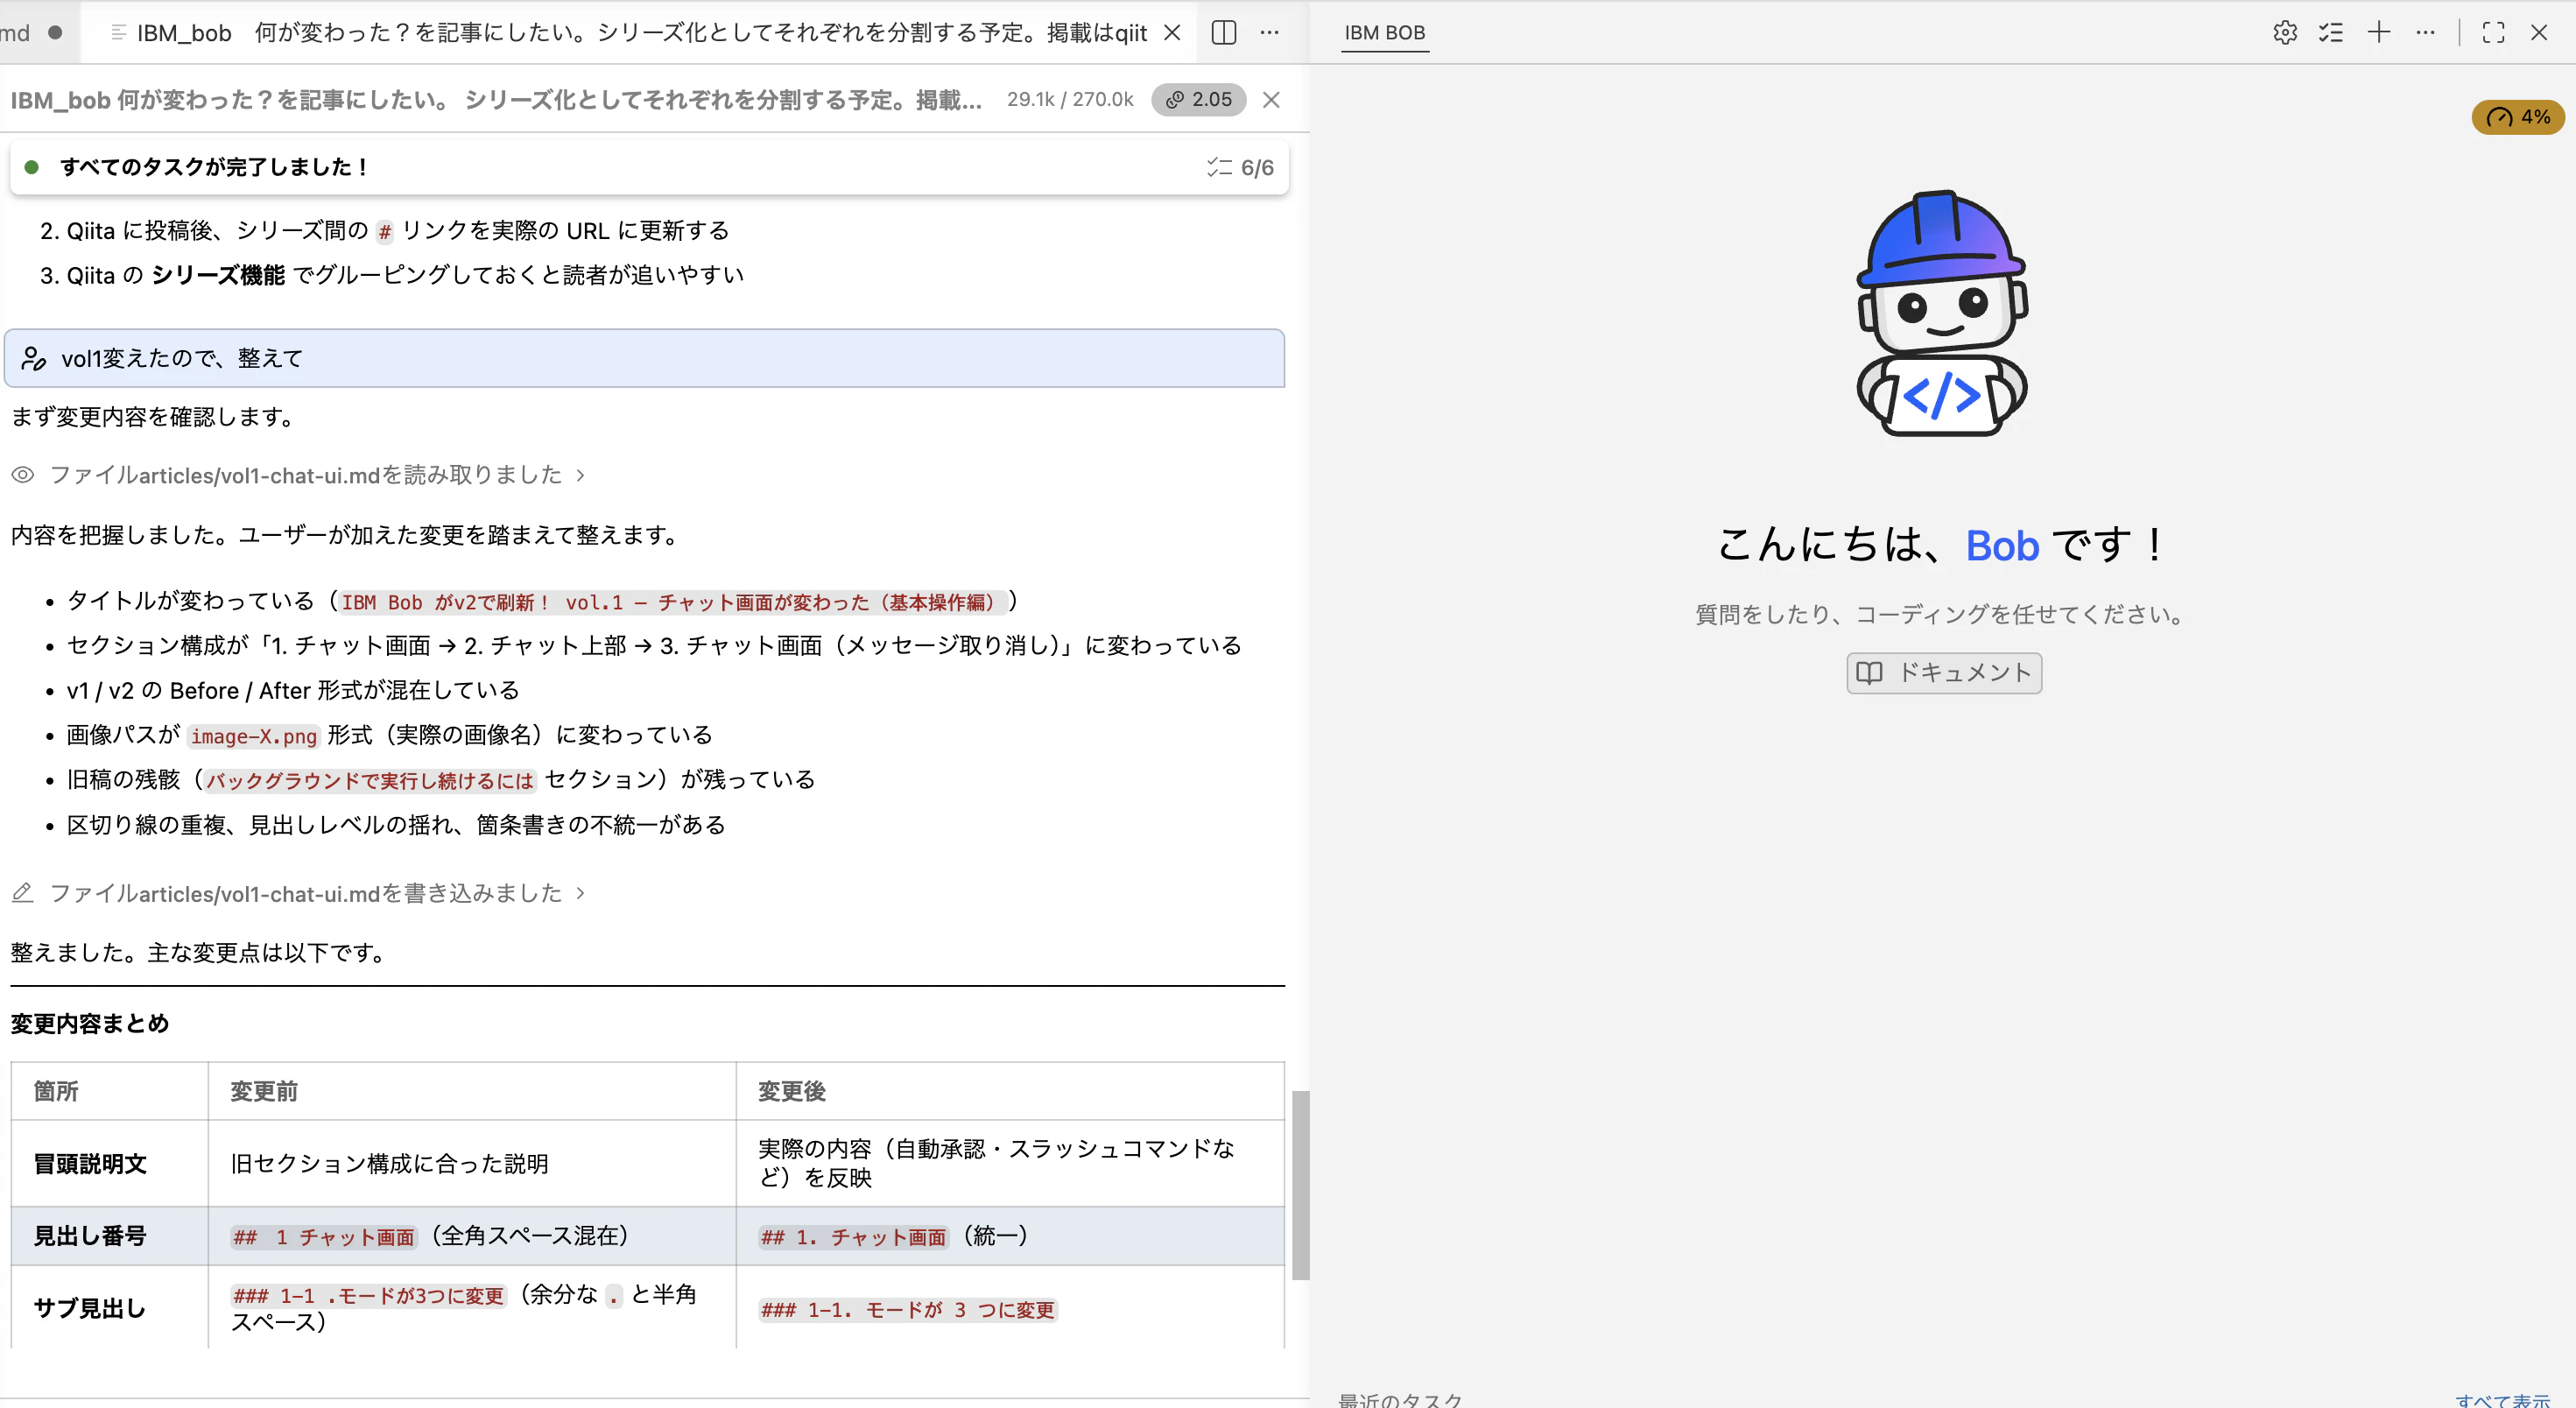
Task: Click 'バックグラウンドで実行し続けるには' inline code
Action: 369,780
